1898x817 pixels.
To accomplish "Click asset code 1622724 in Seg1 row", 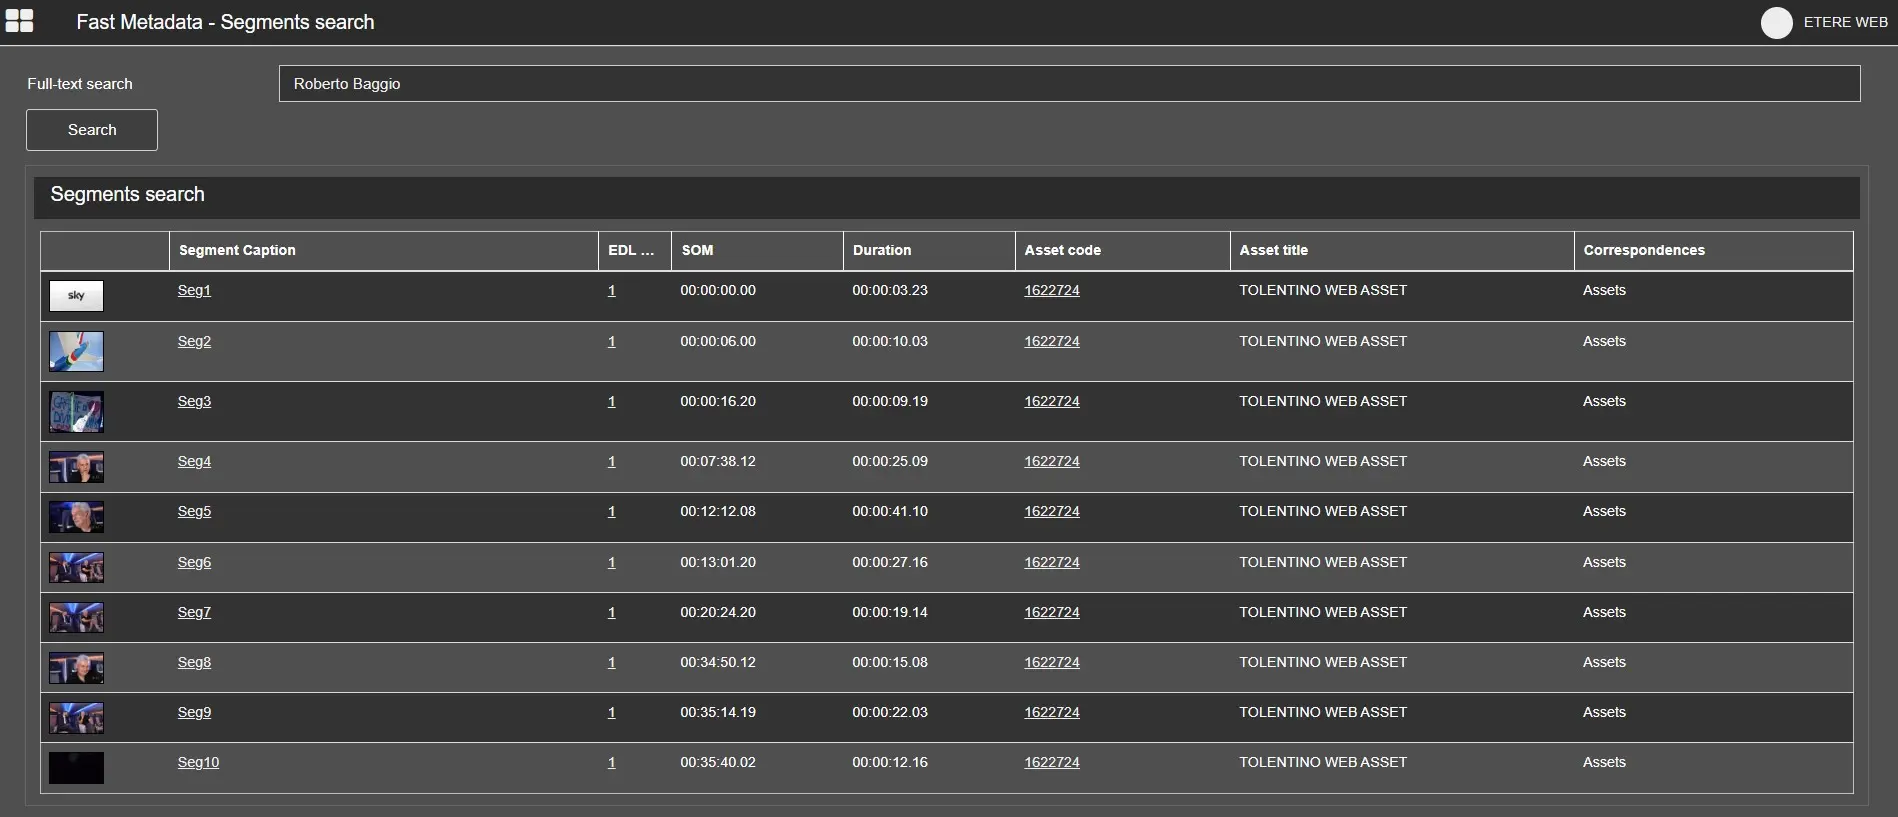I will coord(1051,290).
